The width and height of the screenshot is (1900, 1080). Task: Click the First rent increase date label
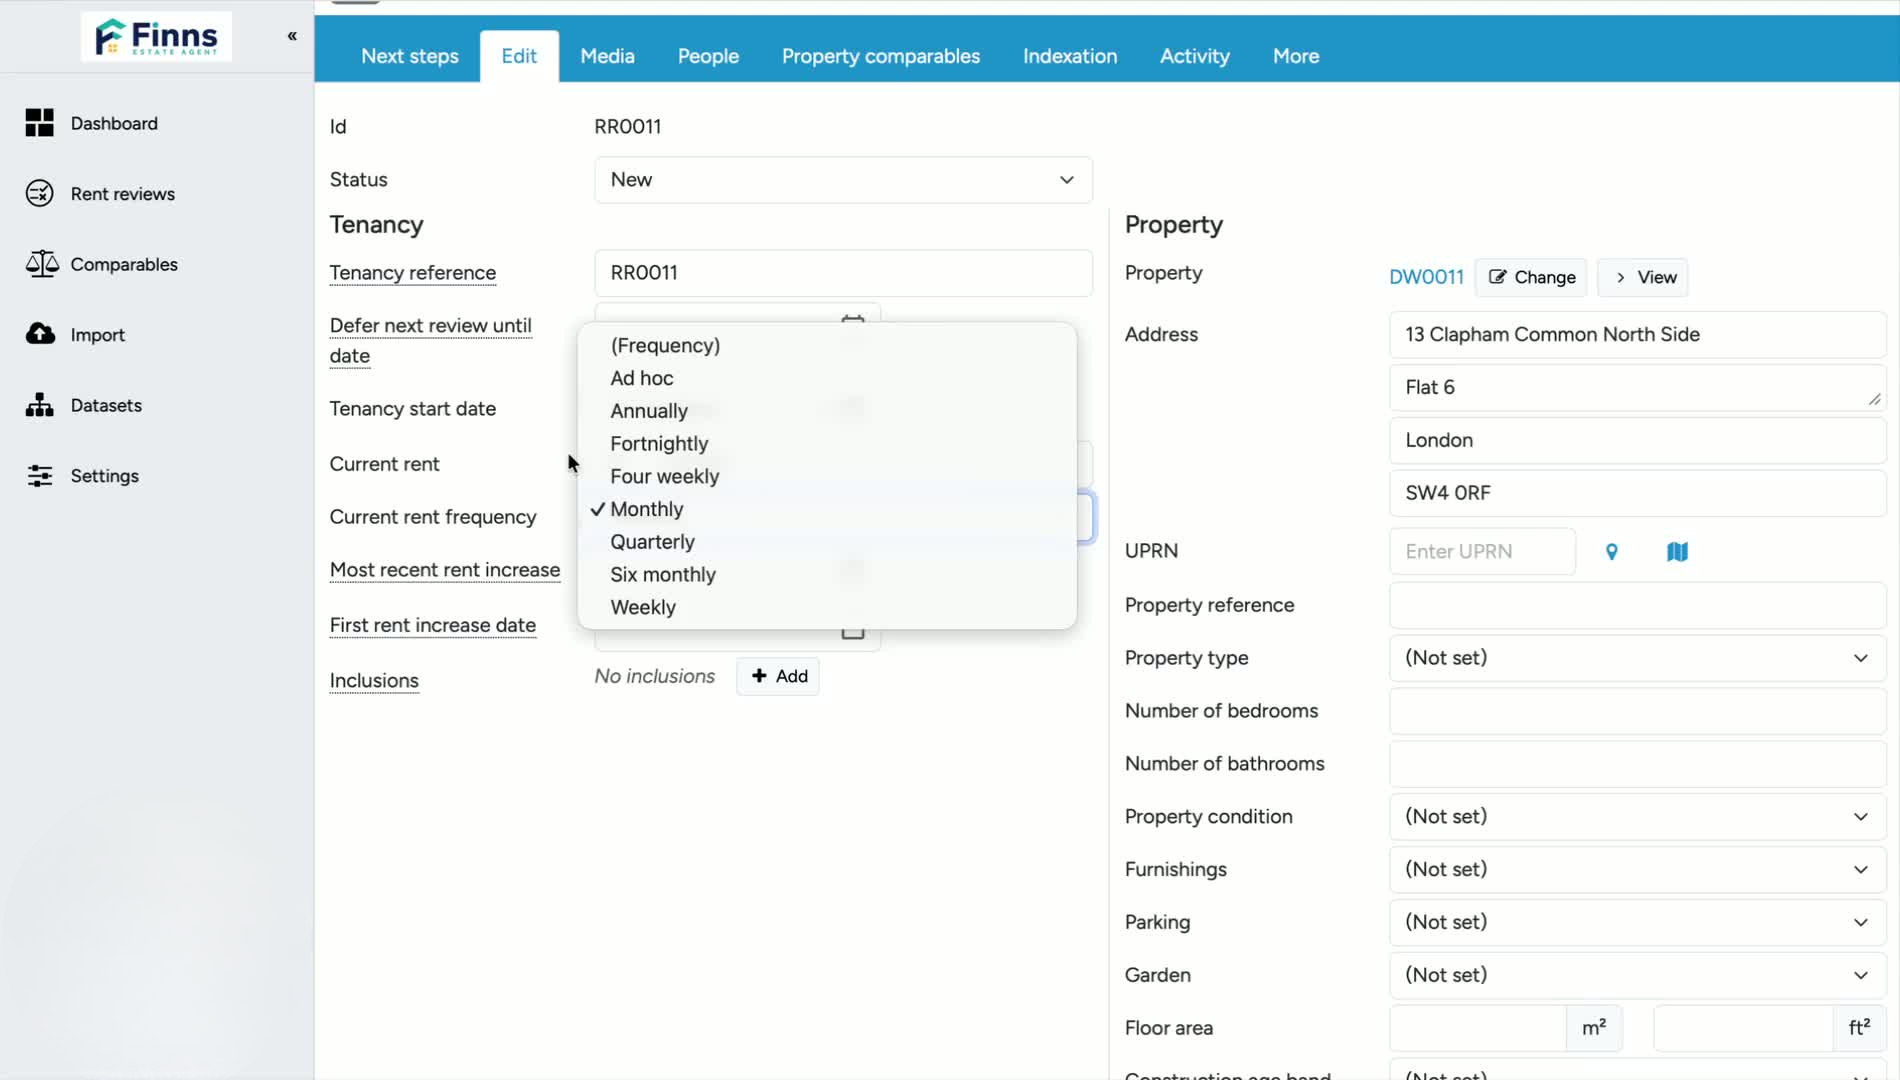pos(433,625)
